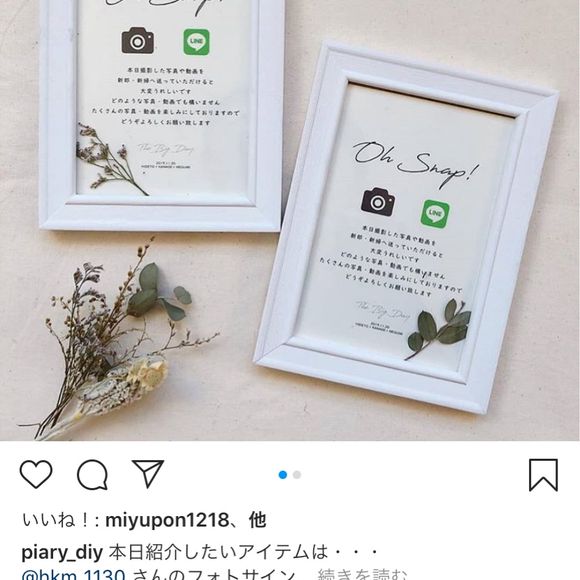The height and width of the screenshot is (580, 580).
Task: Tap green leaf sprig on right frame
Action: (x=438, y=329)
